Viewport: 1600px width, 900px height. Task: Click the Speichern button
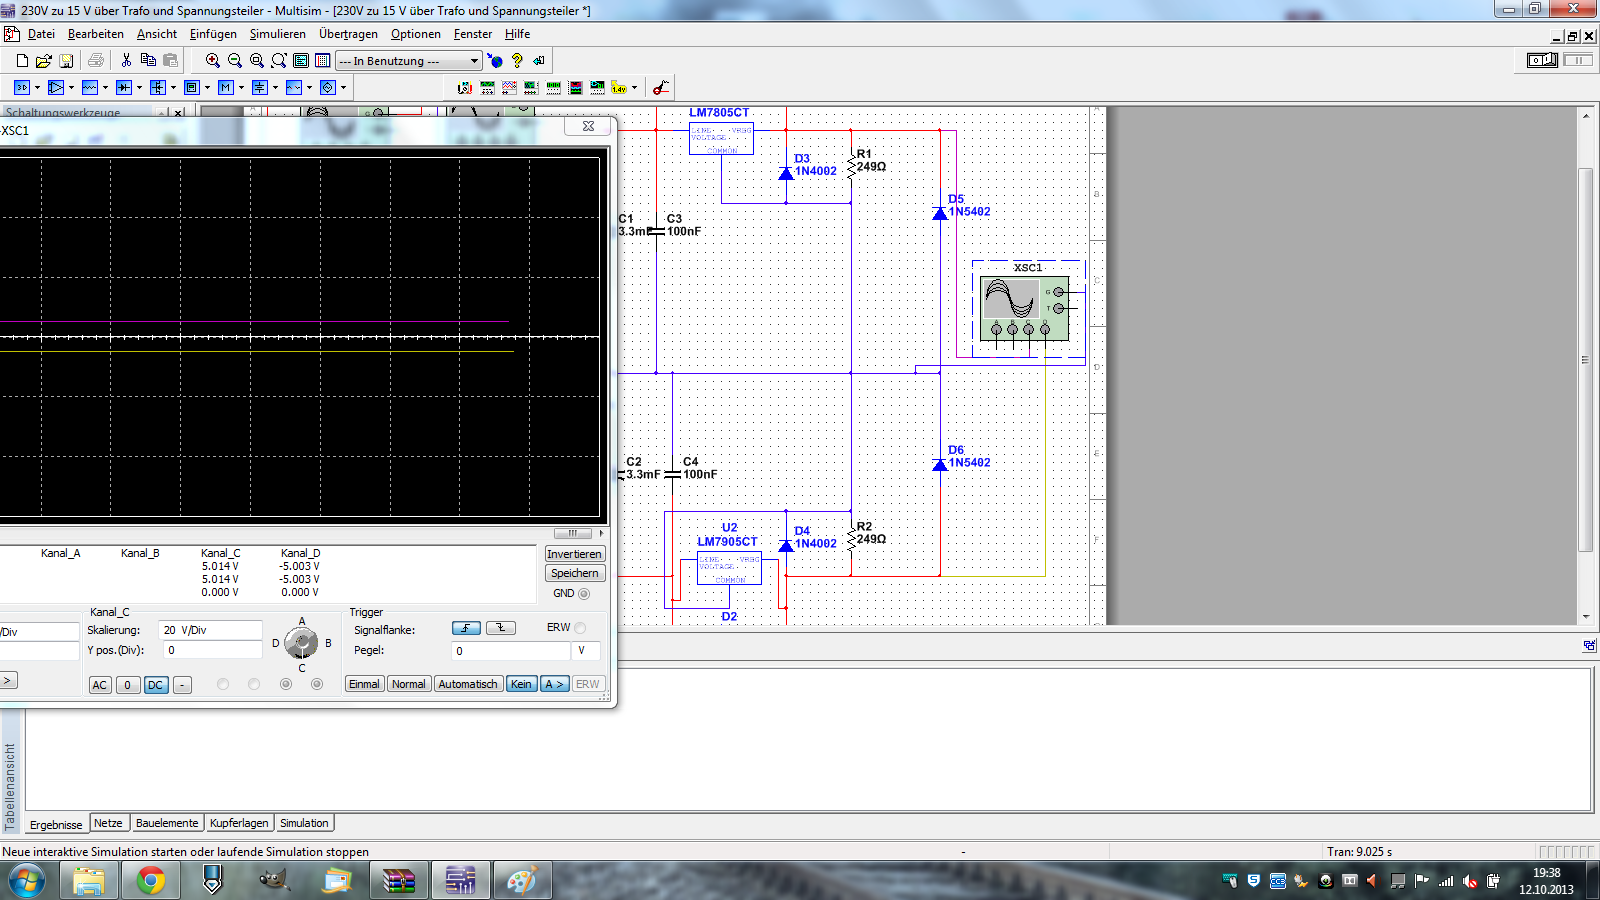click(574, 573)
